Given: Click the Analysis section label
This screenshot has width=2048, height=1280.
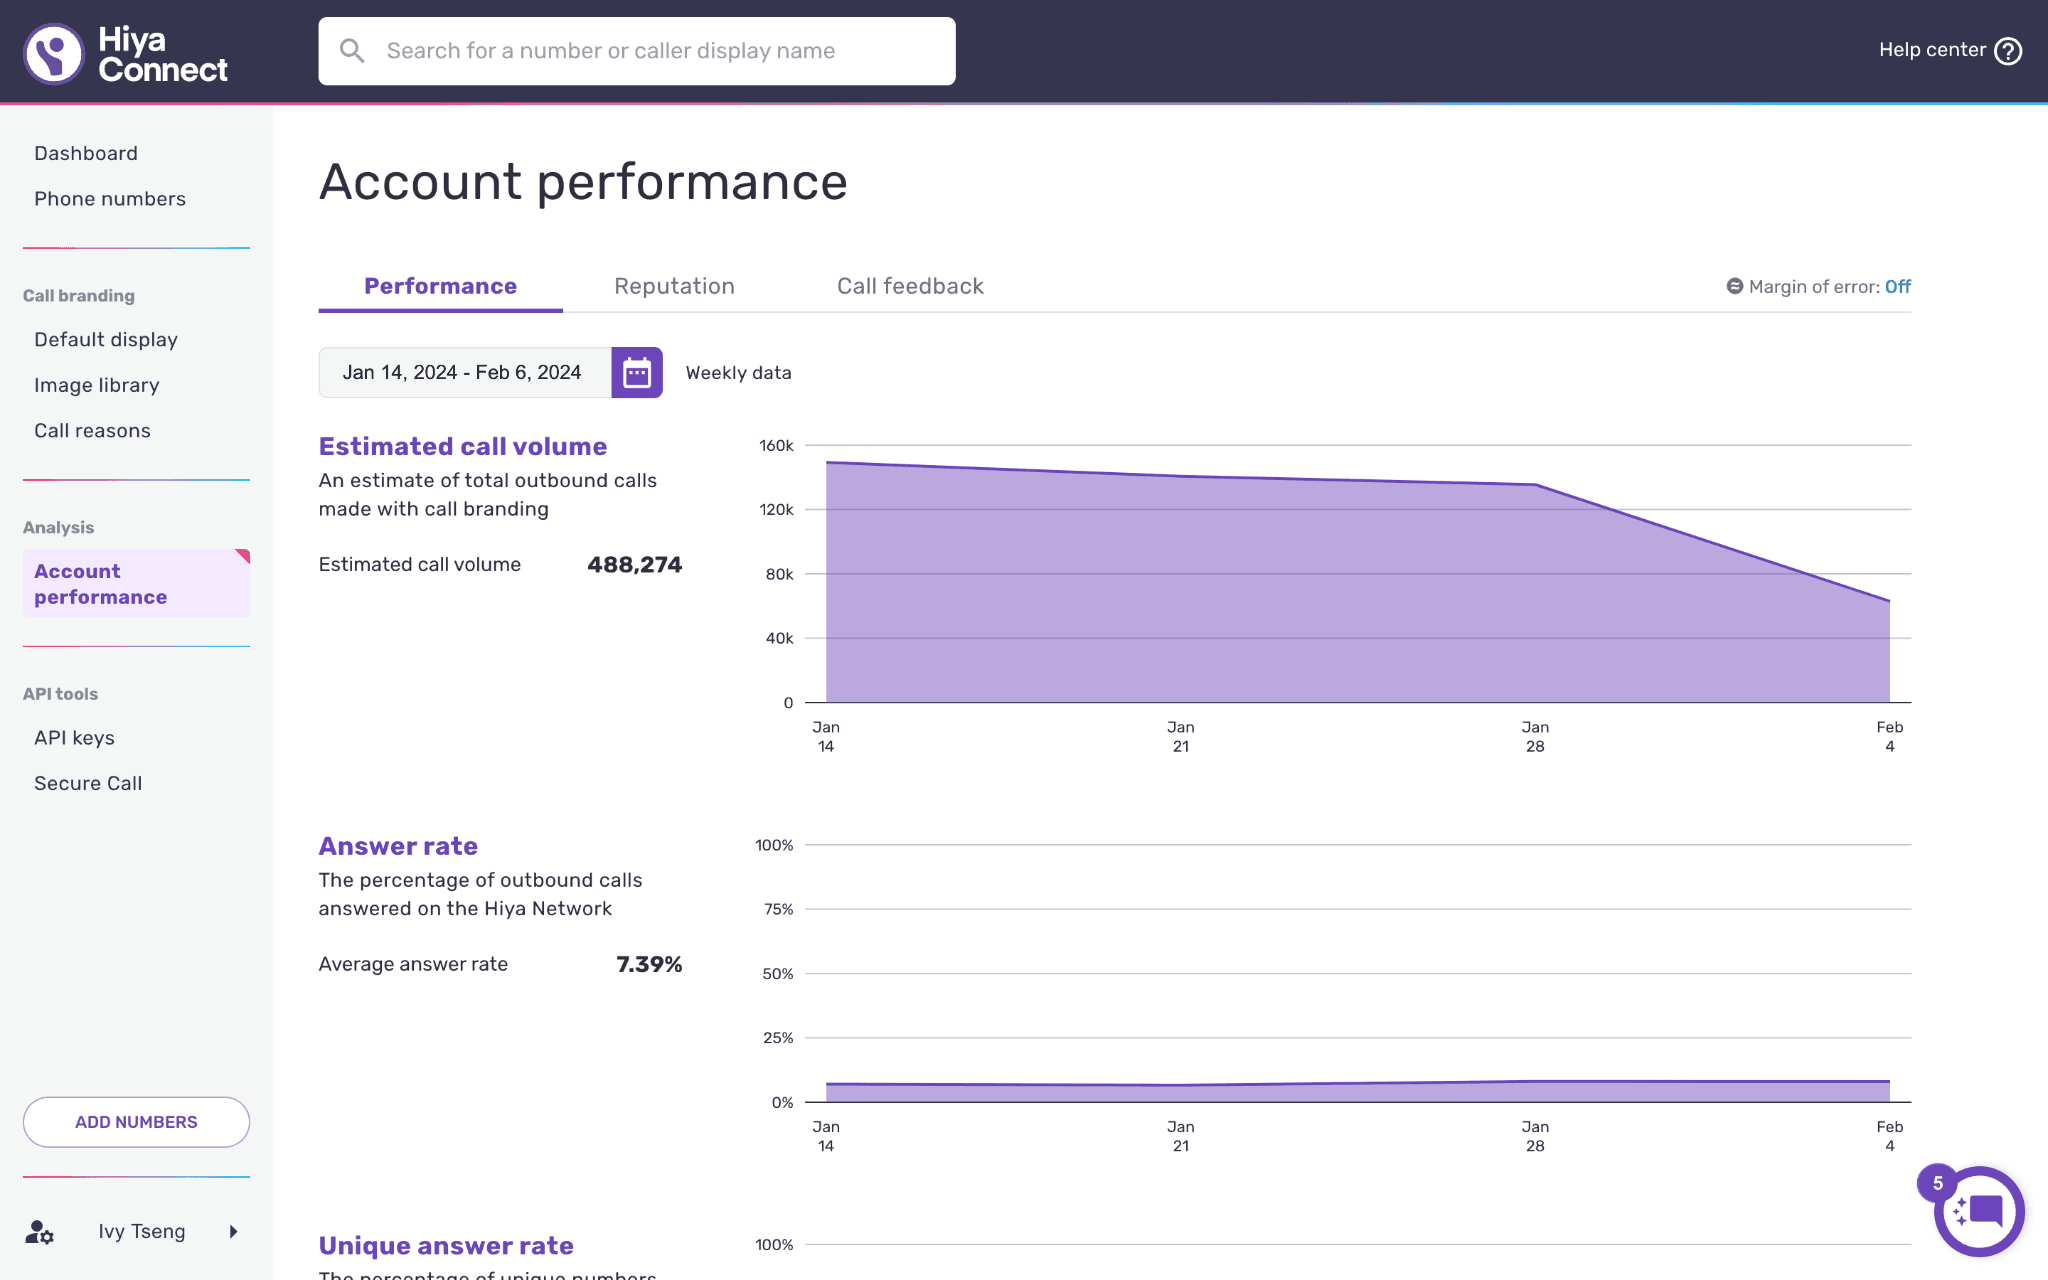Looking at the screenshot, I should pyautogui.click(x=58, y=528).
